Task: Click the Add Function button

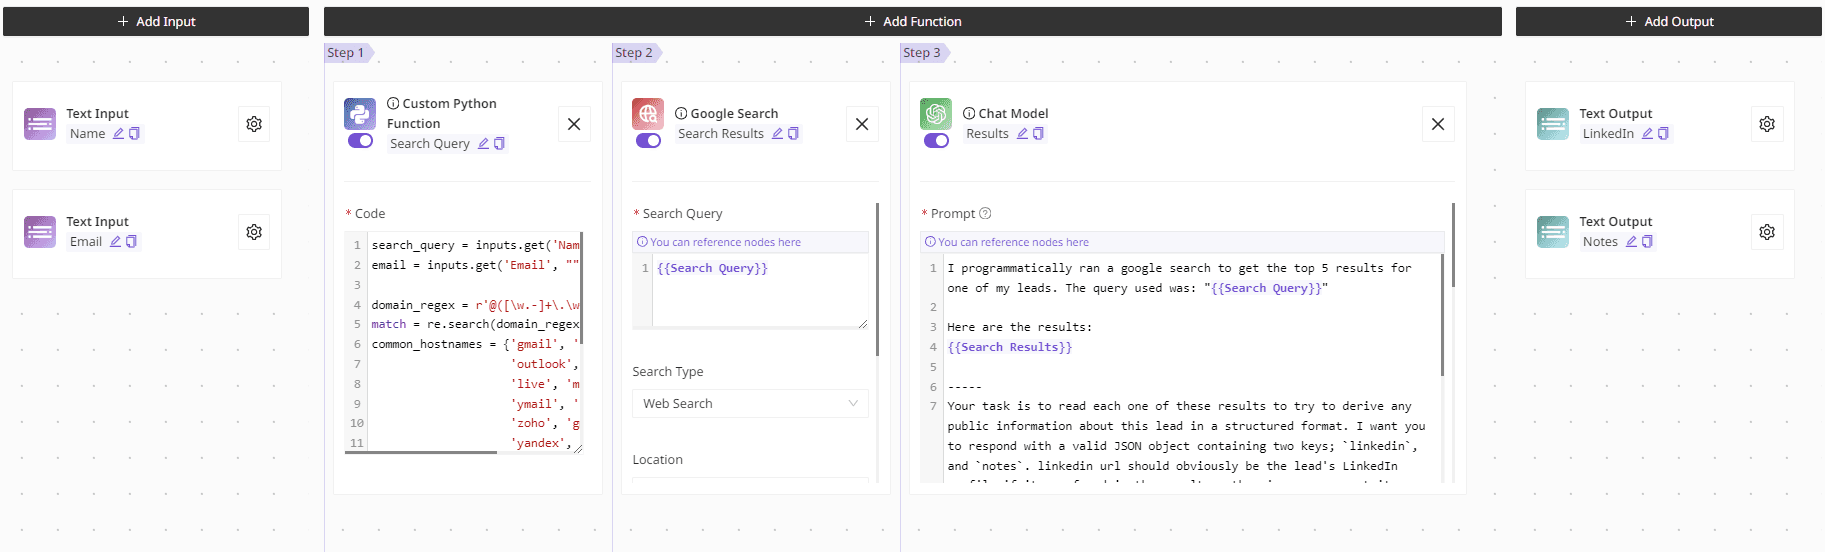Action: point(912,21)
